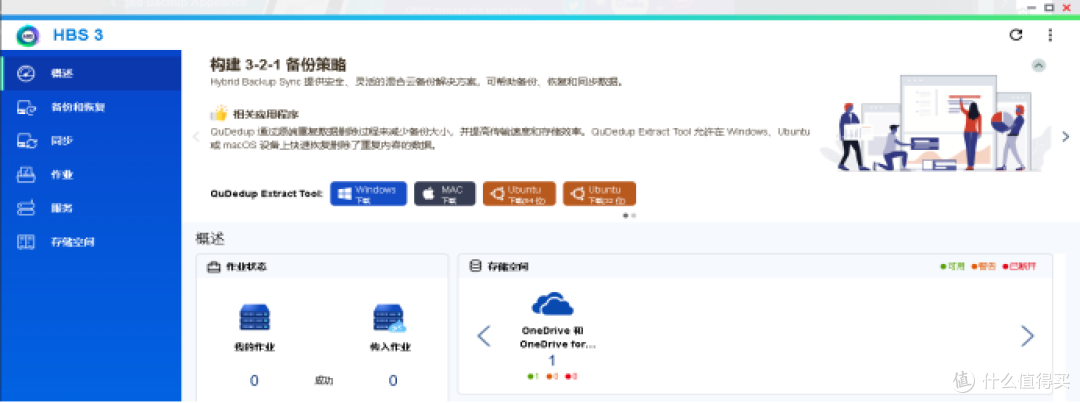Click the OneDrive cloud icon

(x=552, y=303)
